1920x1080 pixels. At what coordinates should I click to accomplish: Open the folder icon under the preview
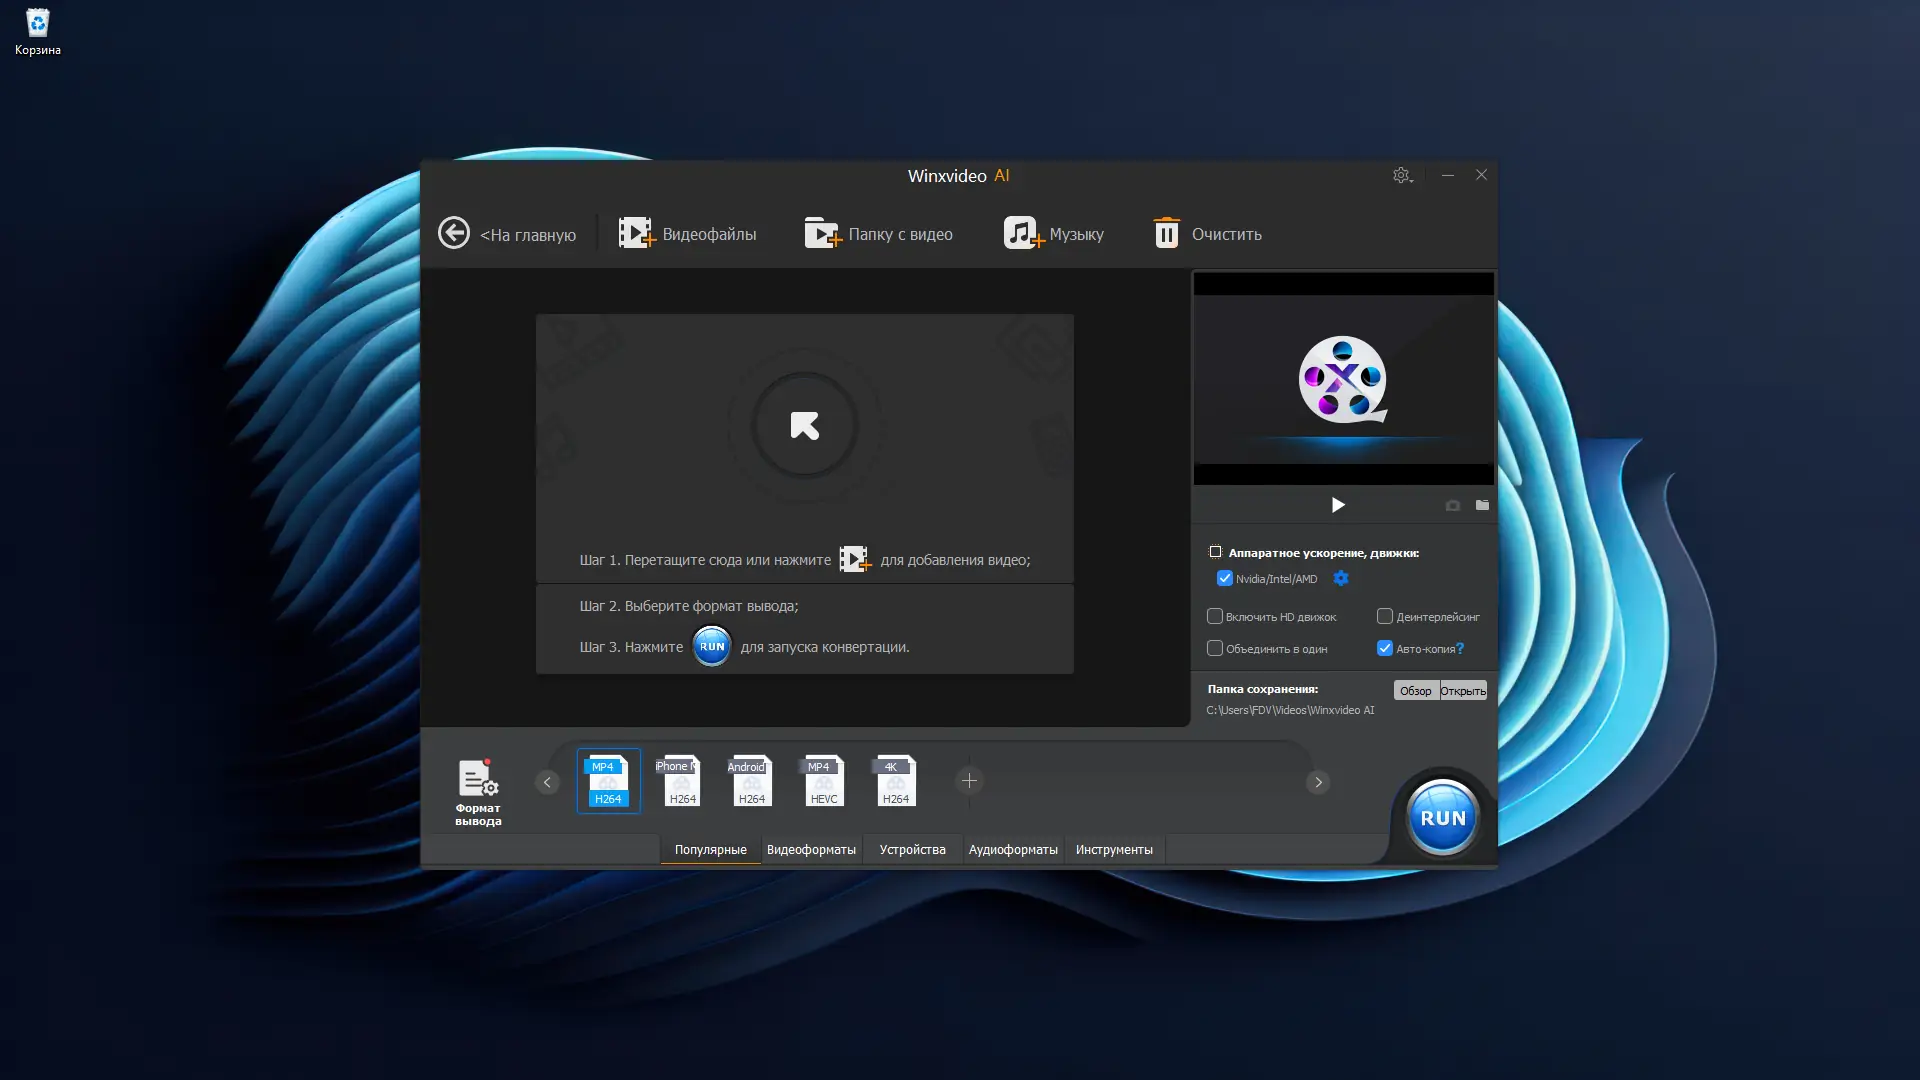(1482, 506)
